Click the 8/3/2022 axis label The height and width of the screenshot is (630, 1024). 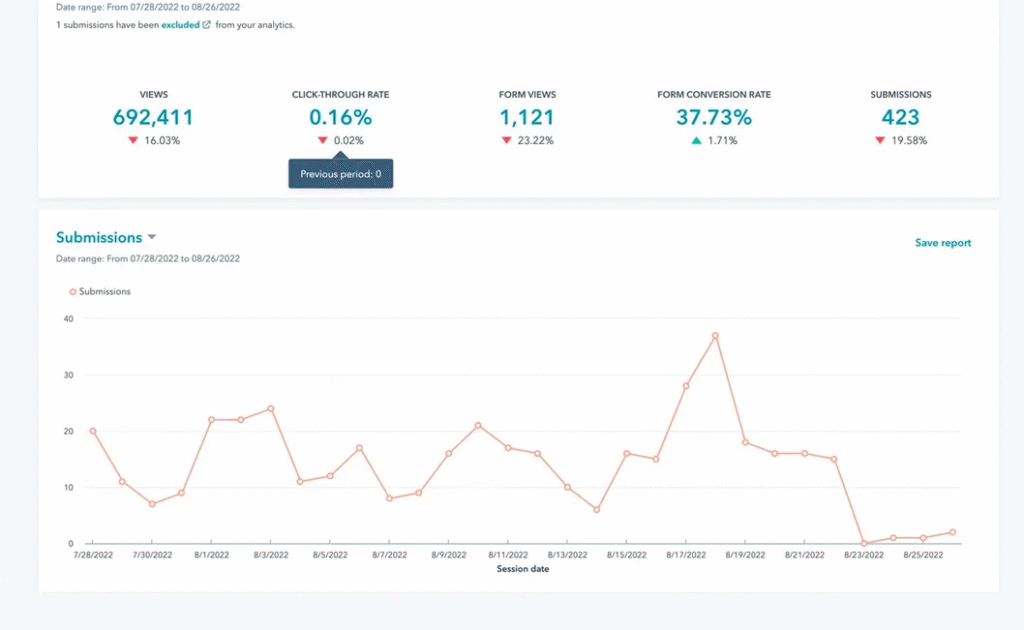click(271, 554)
